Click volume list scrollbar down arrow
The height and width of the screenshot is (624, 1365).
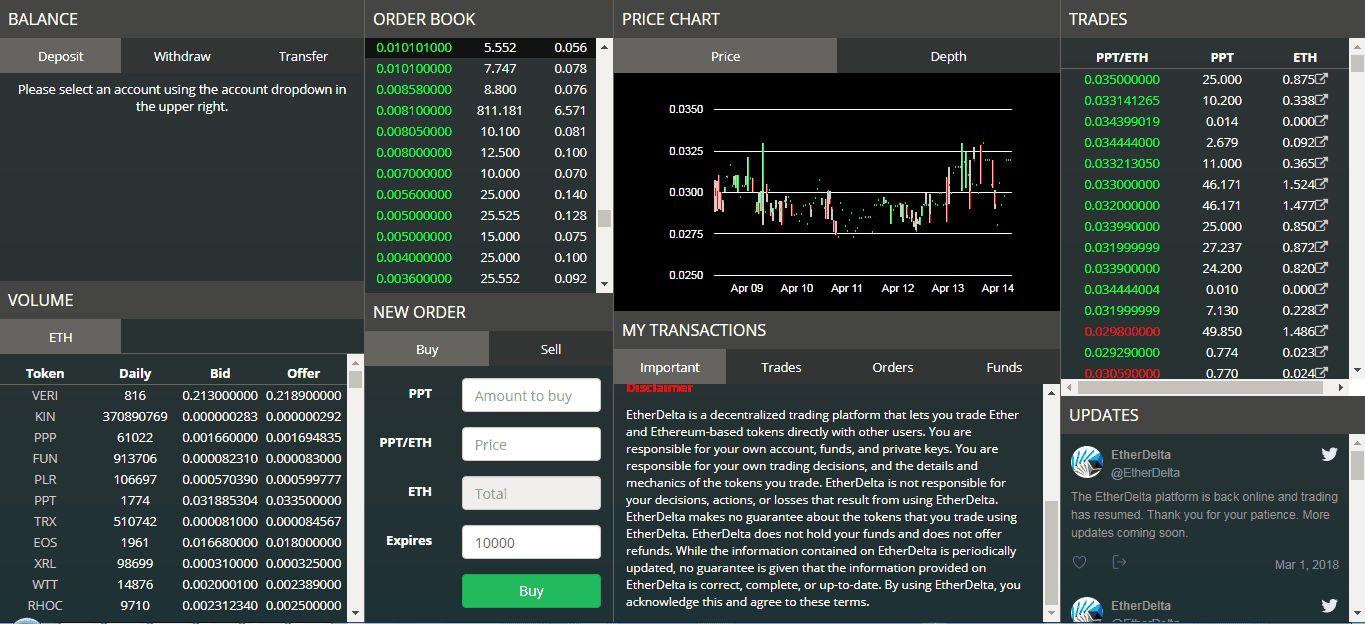click(x=355, y=611)
